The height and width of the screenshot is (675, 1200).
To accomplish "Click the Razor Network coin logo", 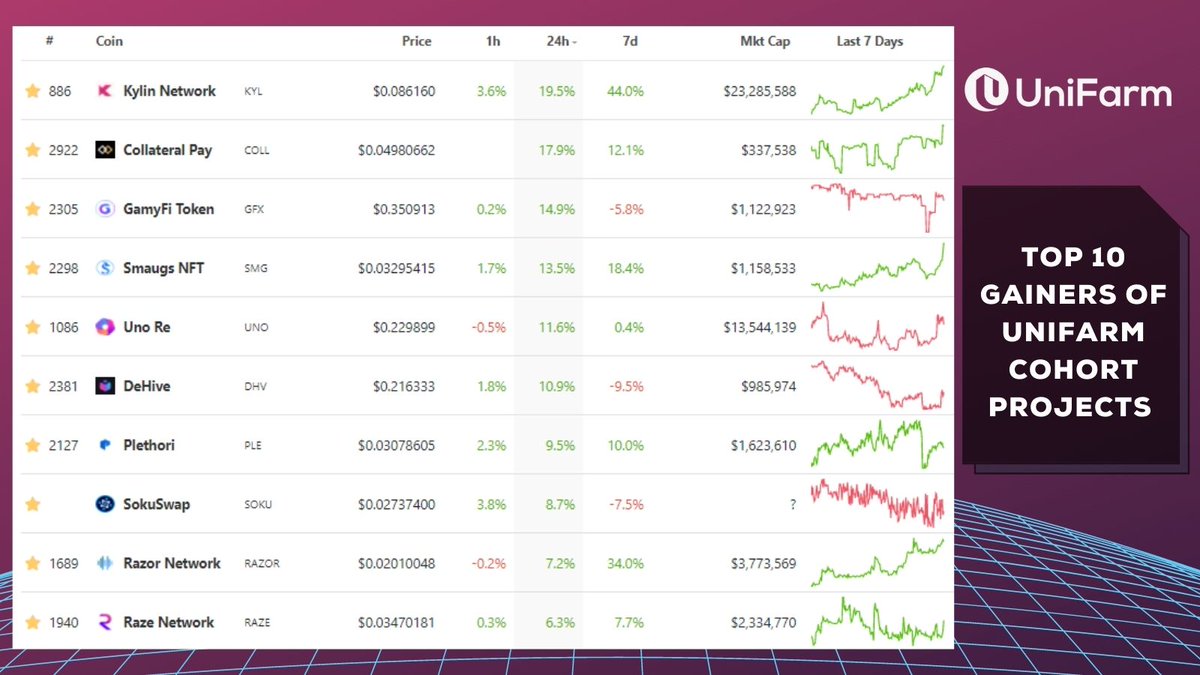I will [x=104, y=563].
